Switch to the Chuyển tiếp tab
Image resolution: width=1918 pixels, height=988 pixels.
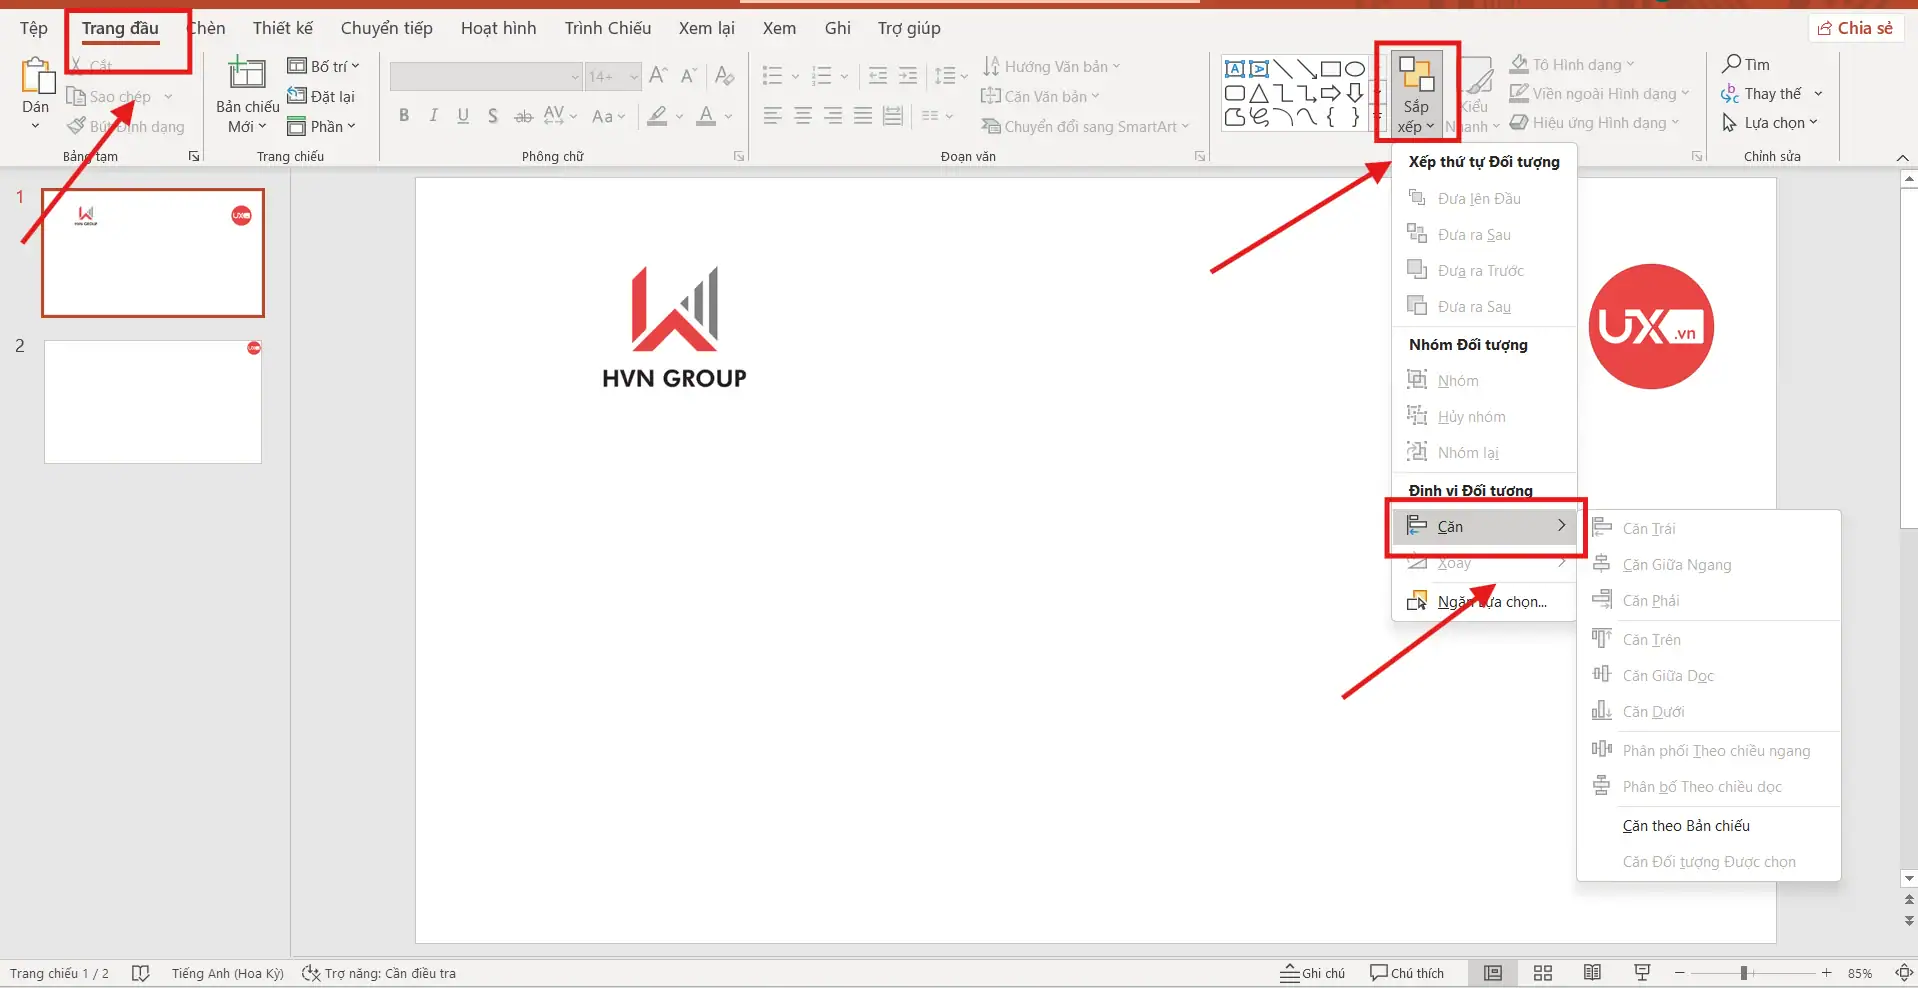pyautogui.click(x=386, y=28)
